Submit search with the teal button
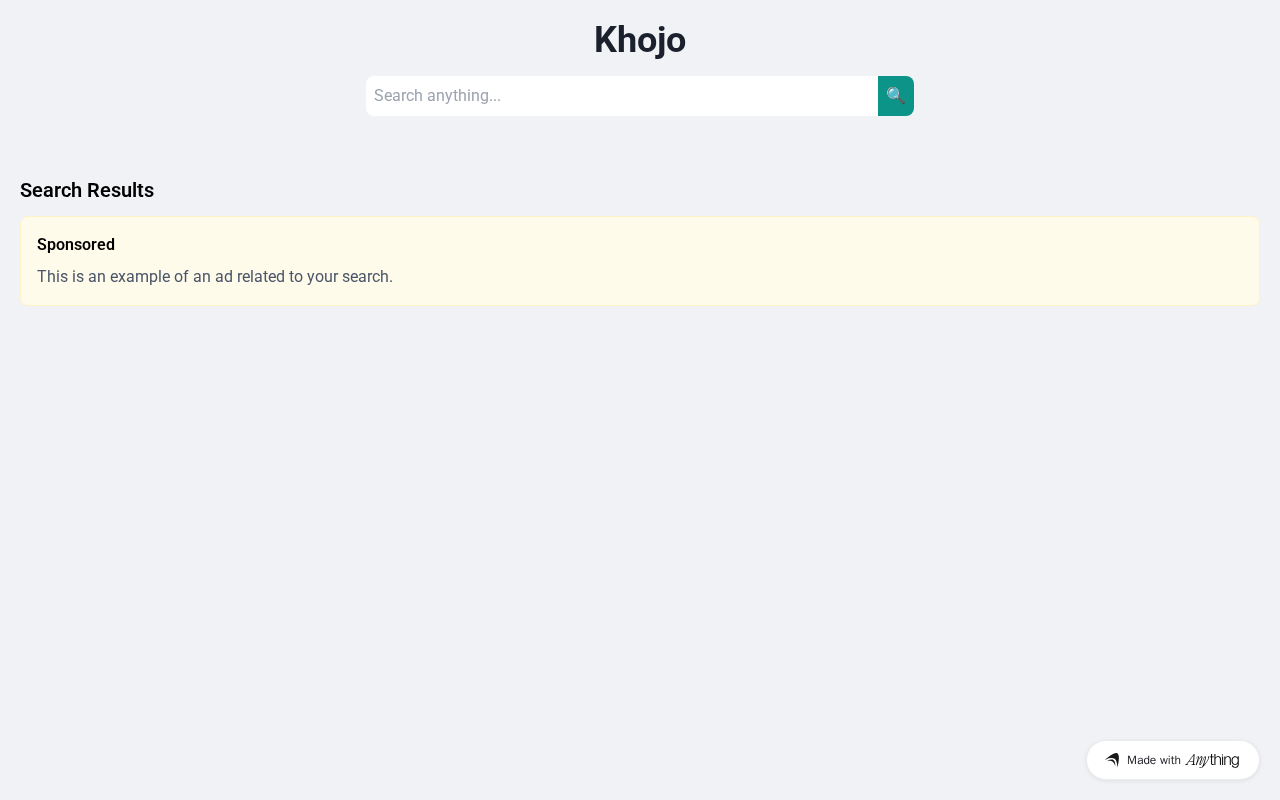Viewport: 1280px width, 800px height. 895,96
